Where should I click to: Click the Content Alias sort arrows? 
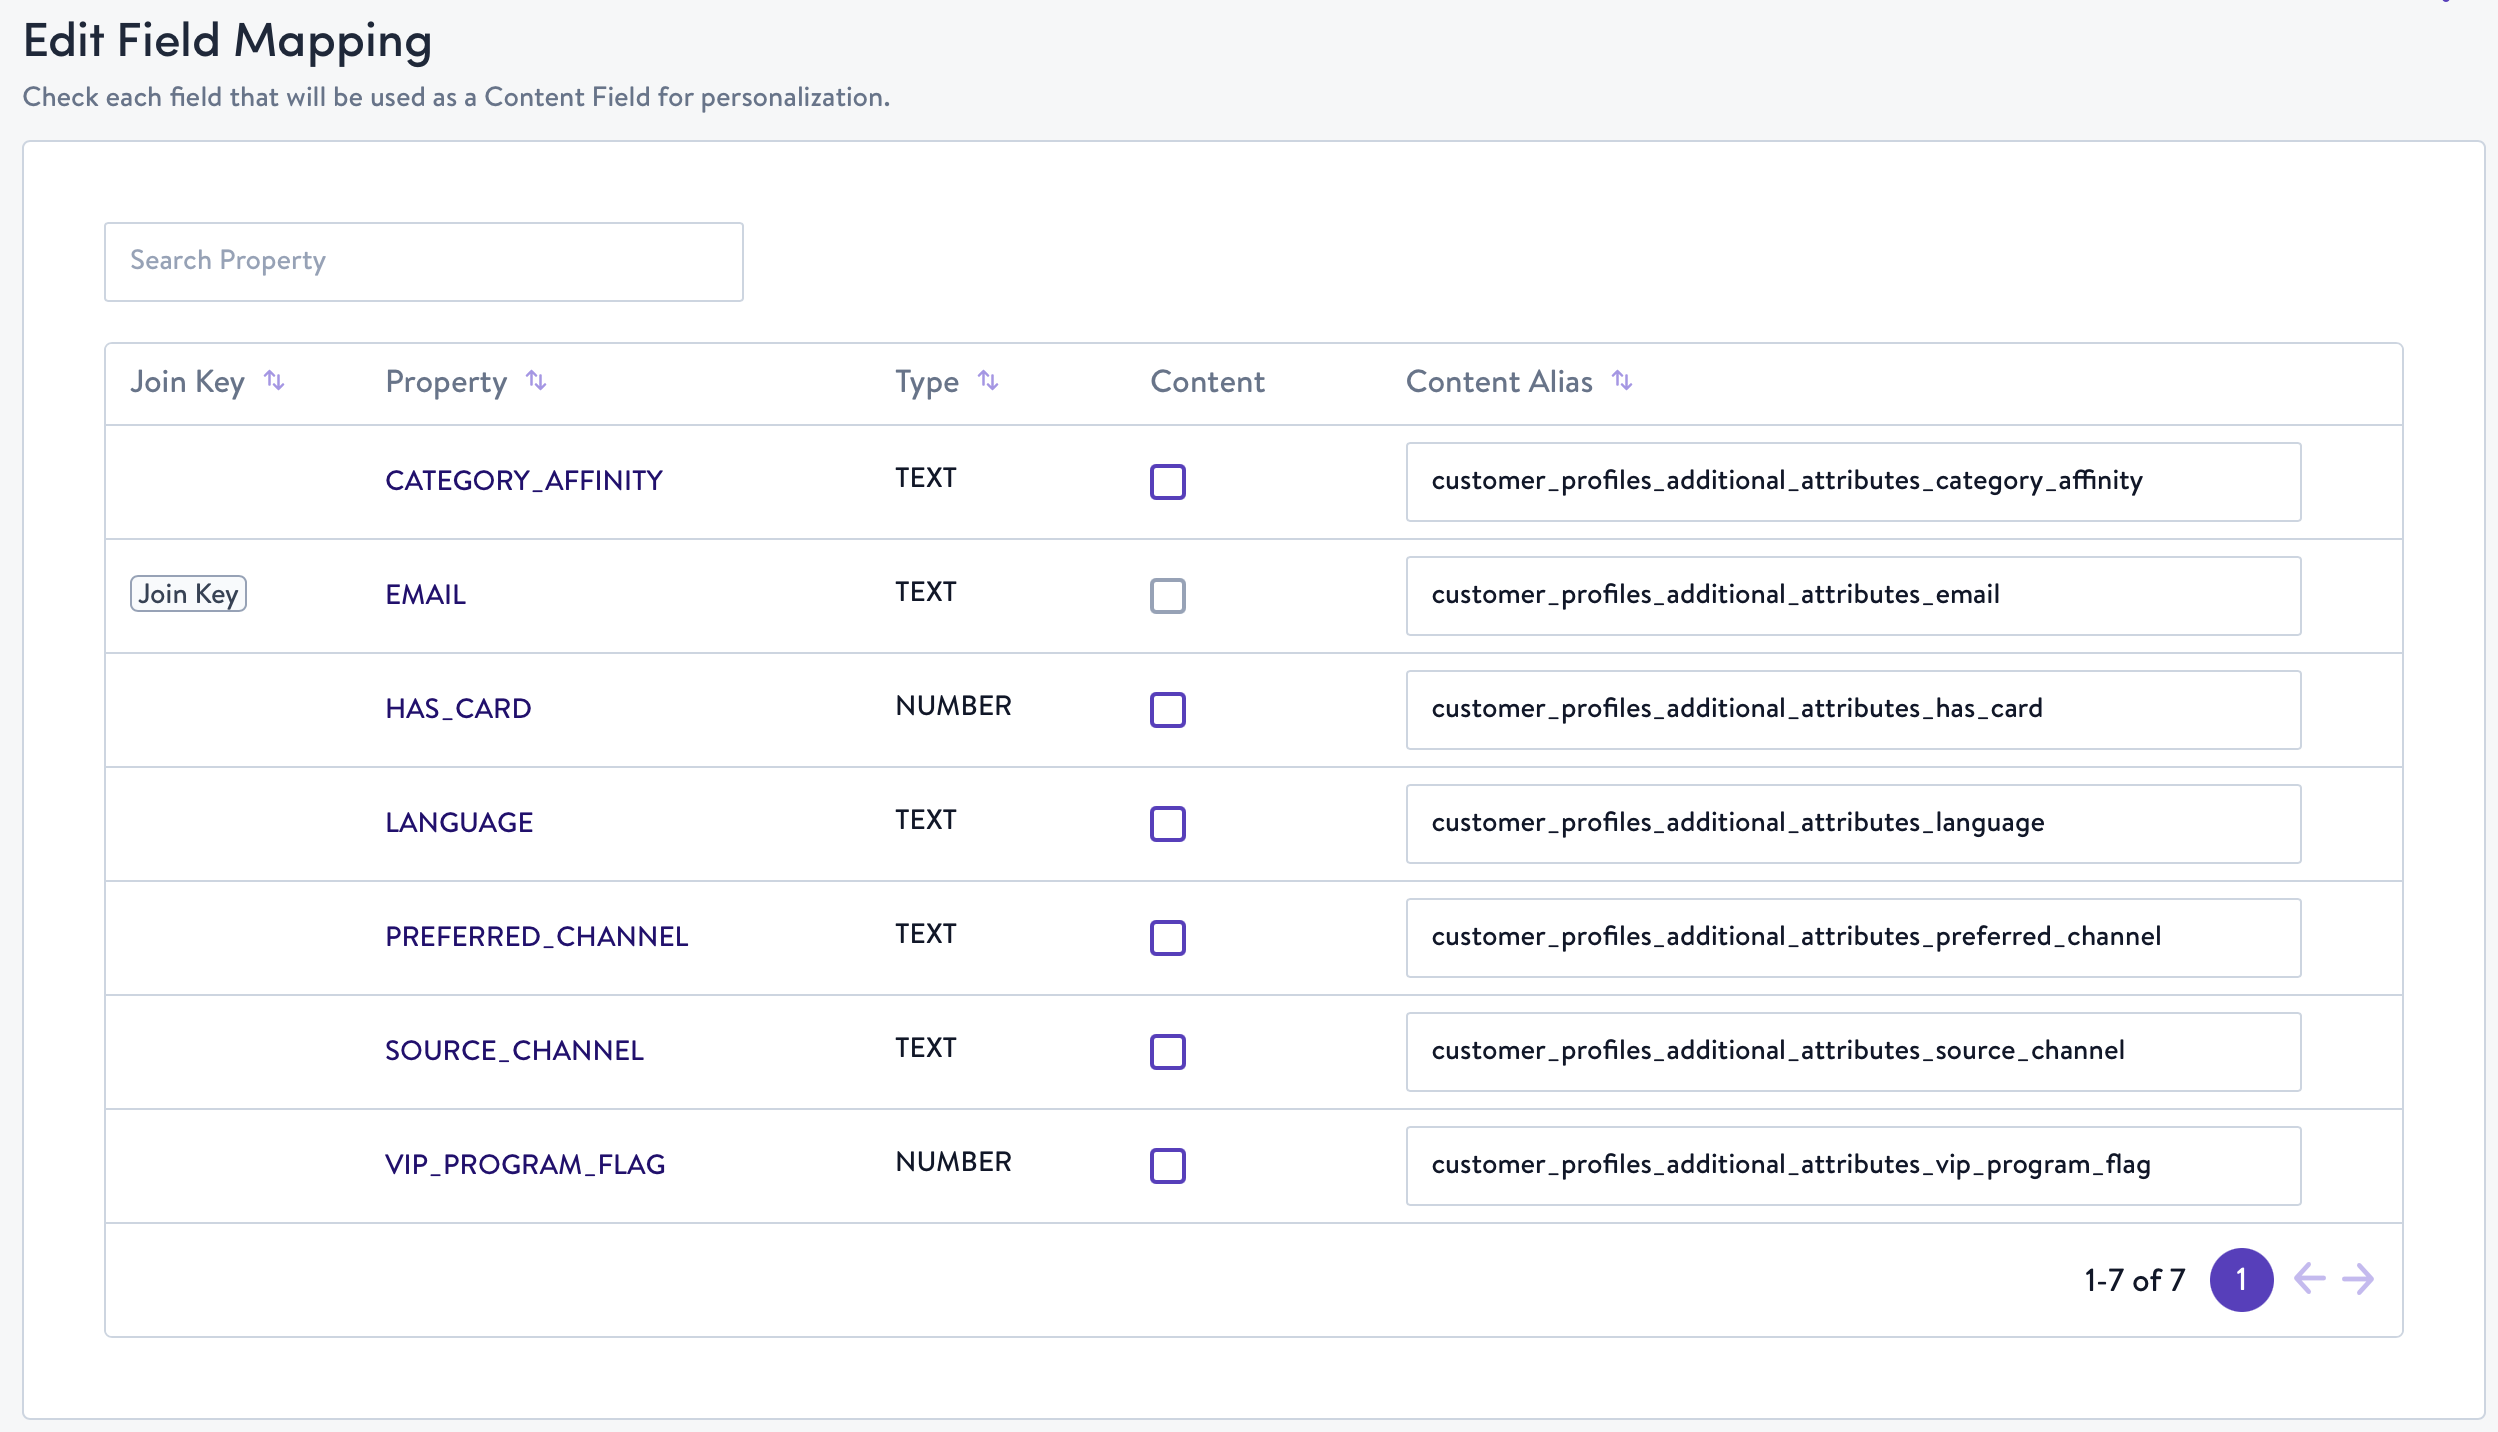[1622, 381]
